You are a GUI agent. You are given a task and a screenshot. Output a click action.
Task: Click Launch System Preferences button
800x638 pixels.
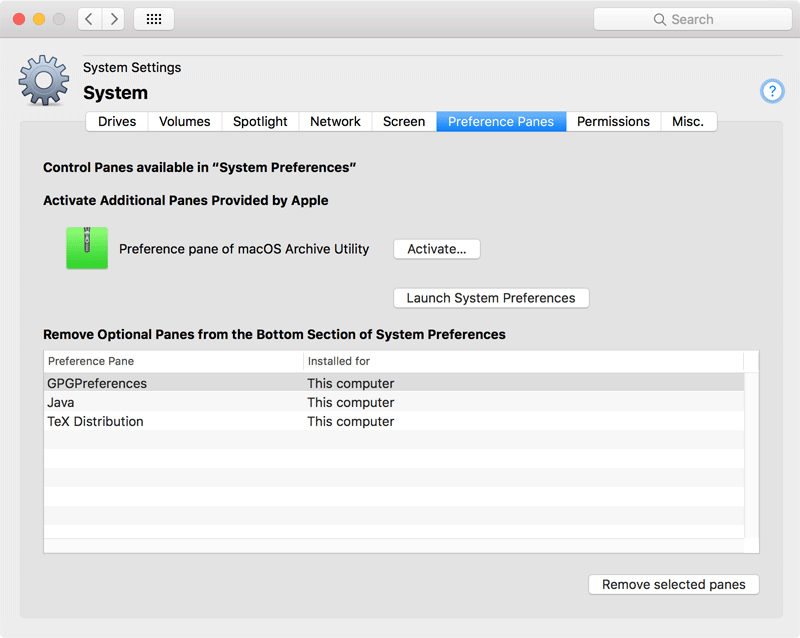491,298
